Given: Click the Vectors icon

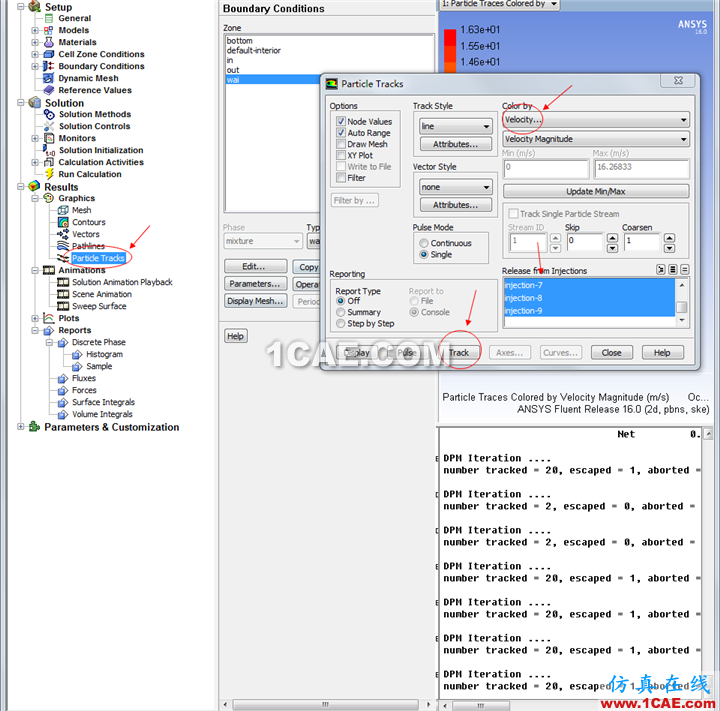Looking at the screenshot, I should [x=63, y=234].
